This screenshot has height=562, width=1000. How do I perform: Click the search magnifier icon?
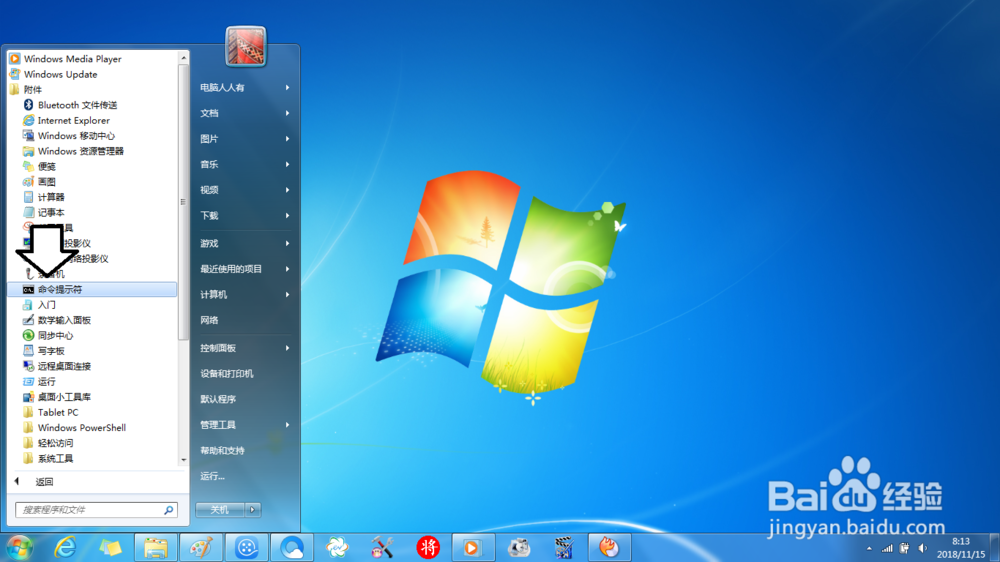tap(168, 510)
